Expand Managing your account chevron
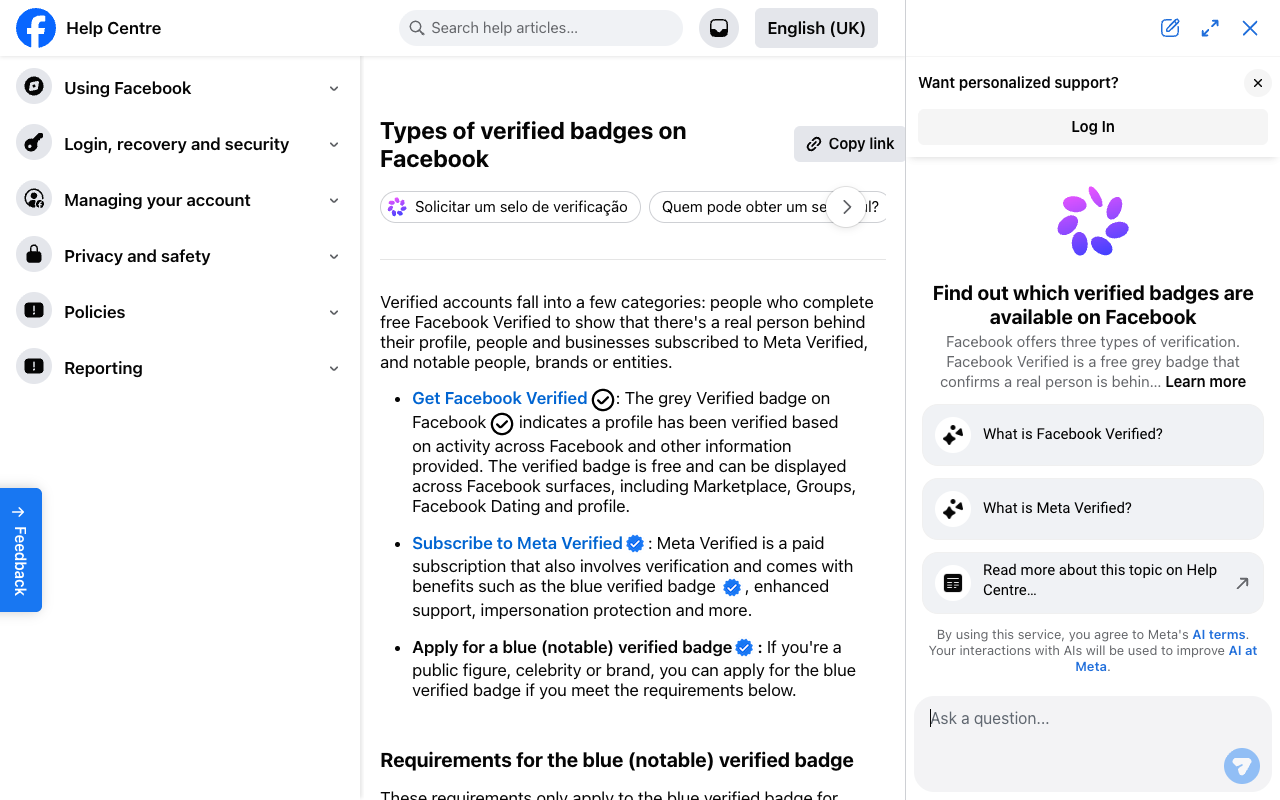Viewport: 1280px width, 800px height. (334, 200)
